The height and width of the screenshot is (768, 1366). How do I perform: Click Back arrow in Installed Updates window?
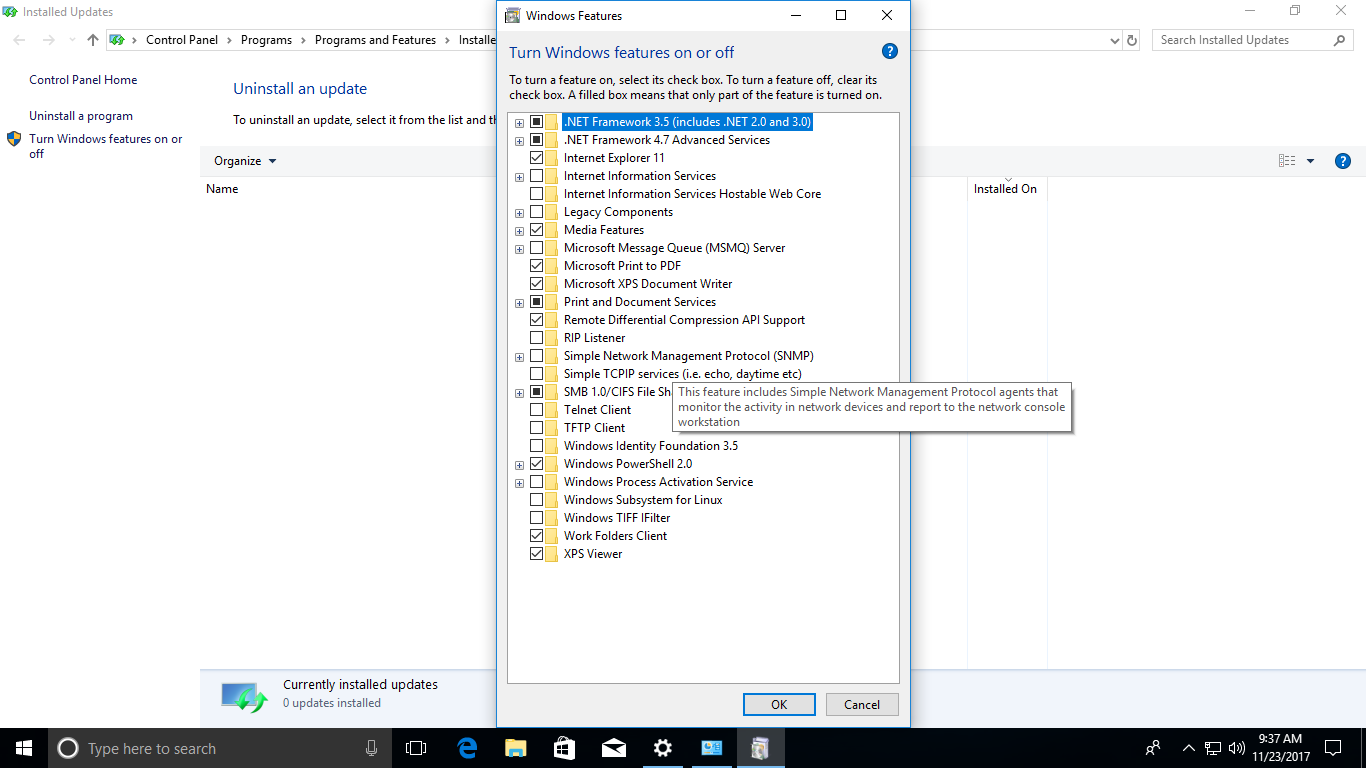20,40
